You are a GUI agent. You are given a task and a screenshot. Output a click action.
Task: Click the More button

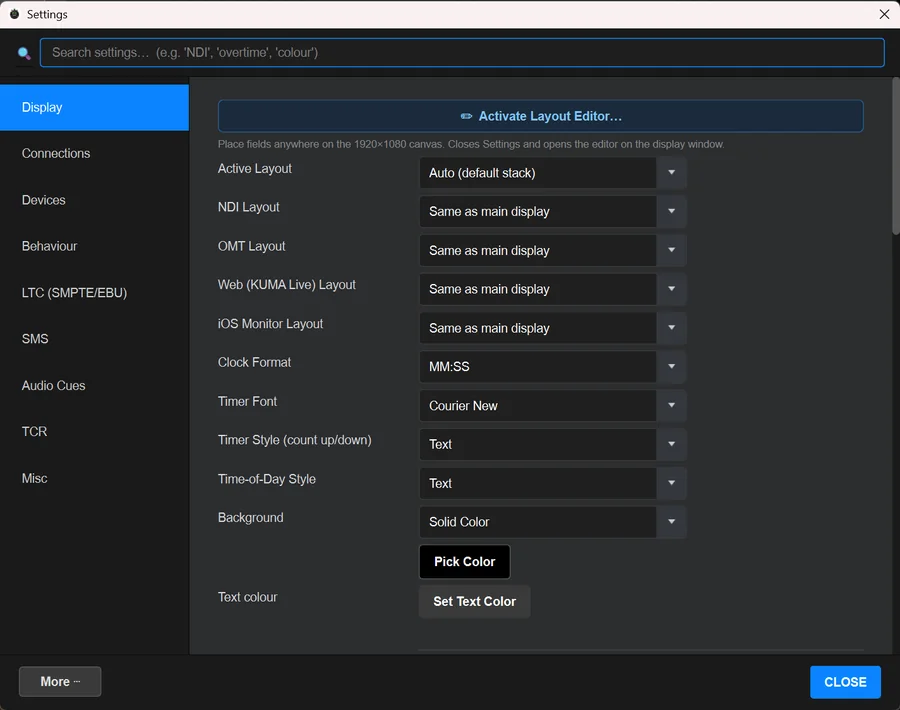pos(60,681)
